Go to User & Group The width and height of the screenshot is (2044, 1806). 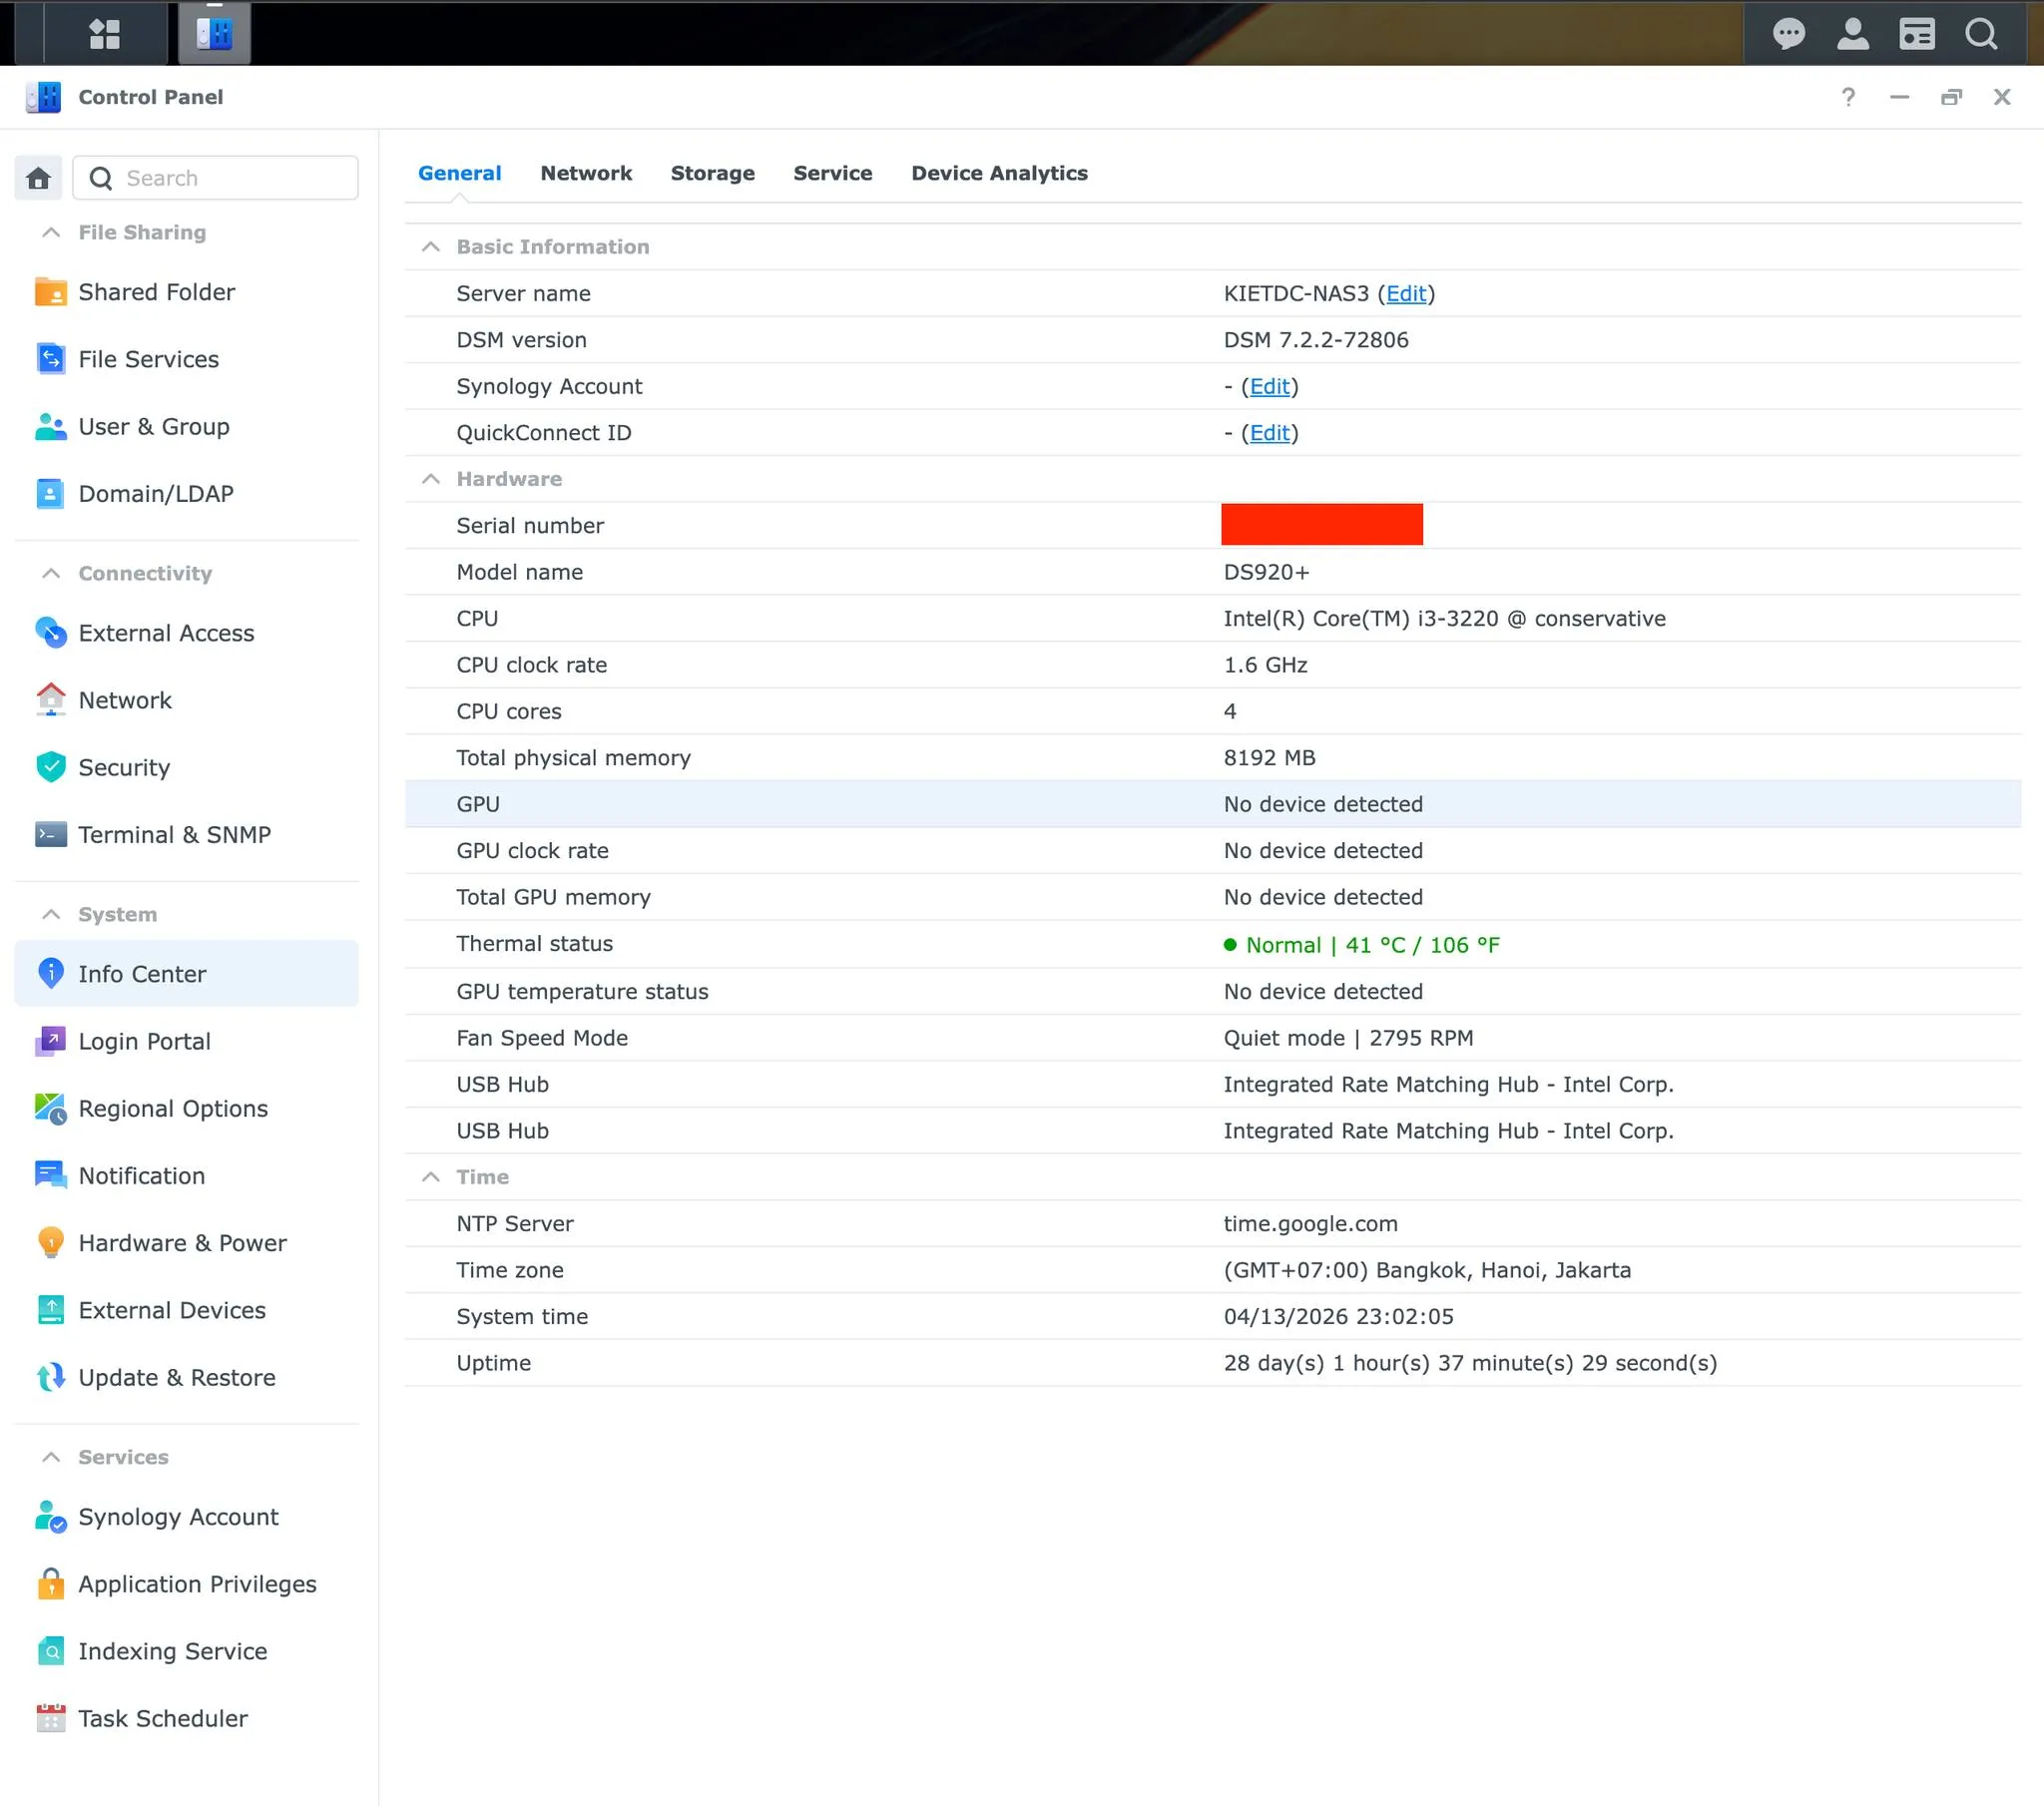(x=187, y=426)
